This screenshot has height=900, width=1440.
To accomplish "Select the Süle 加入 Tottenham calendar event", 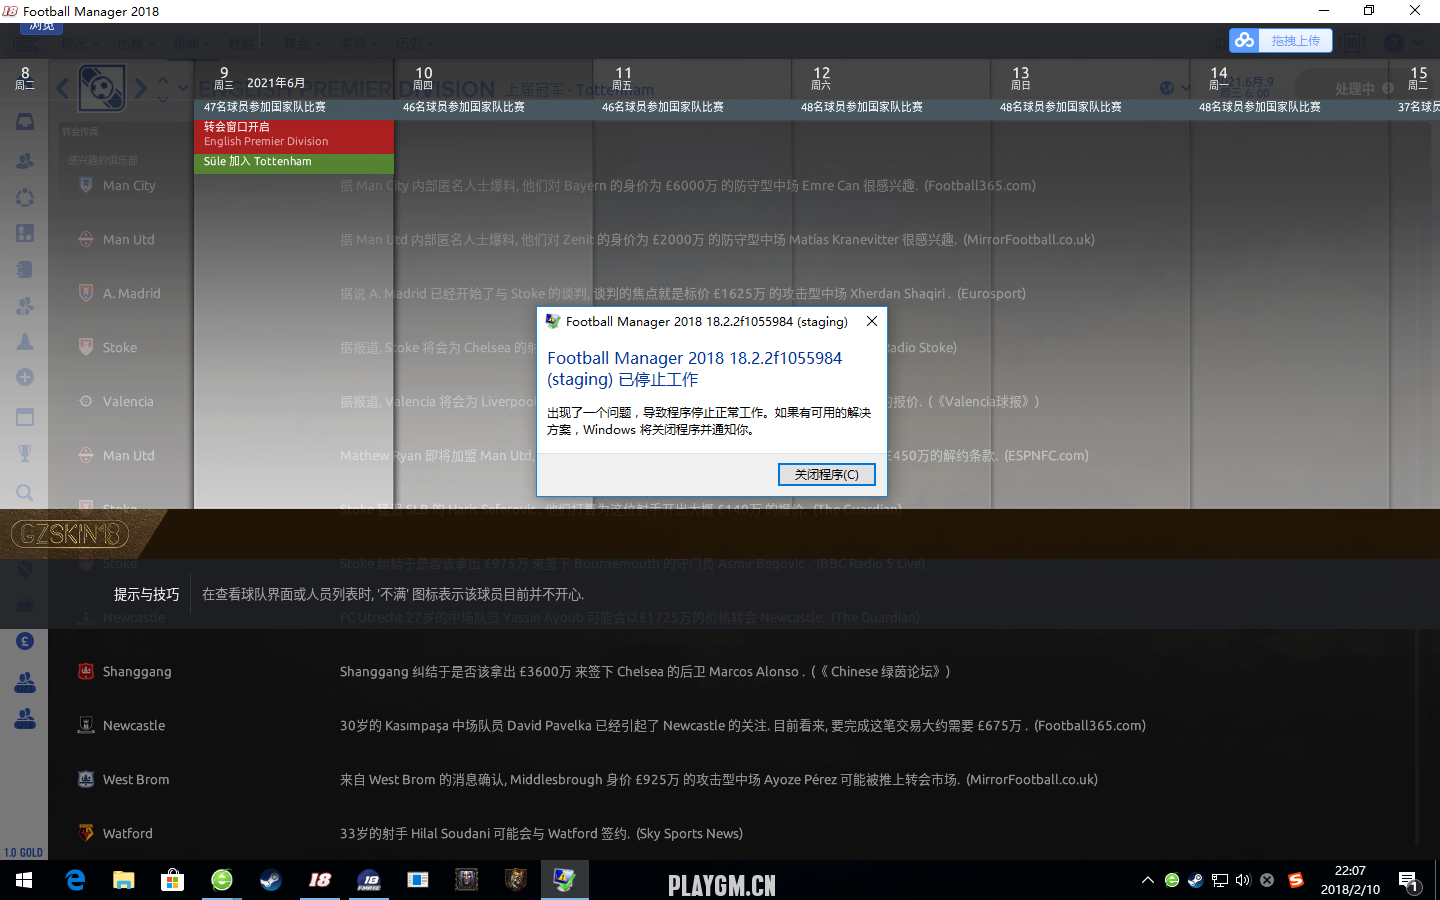I will 294,162.
